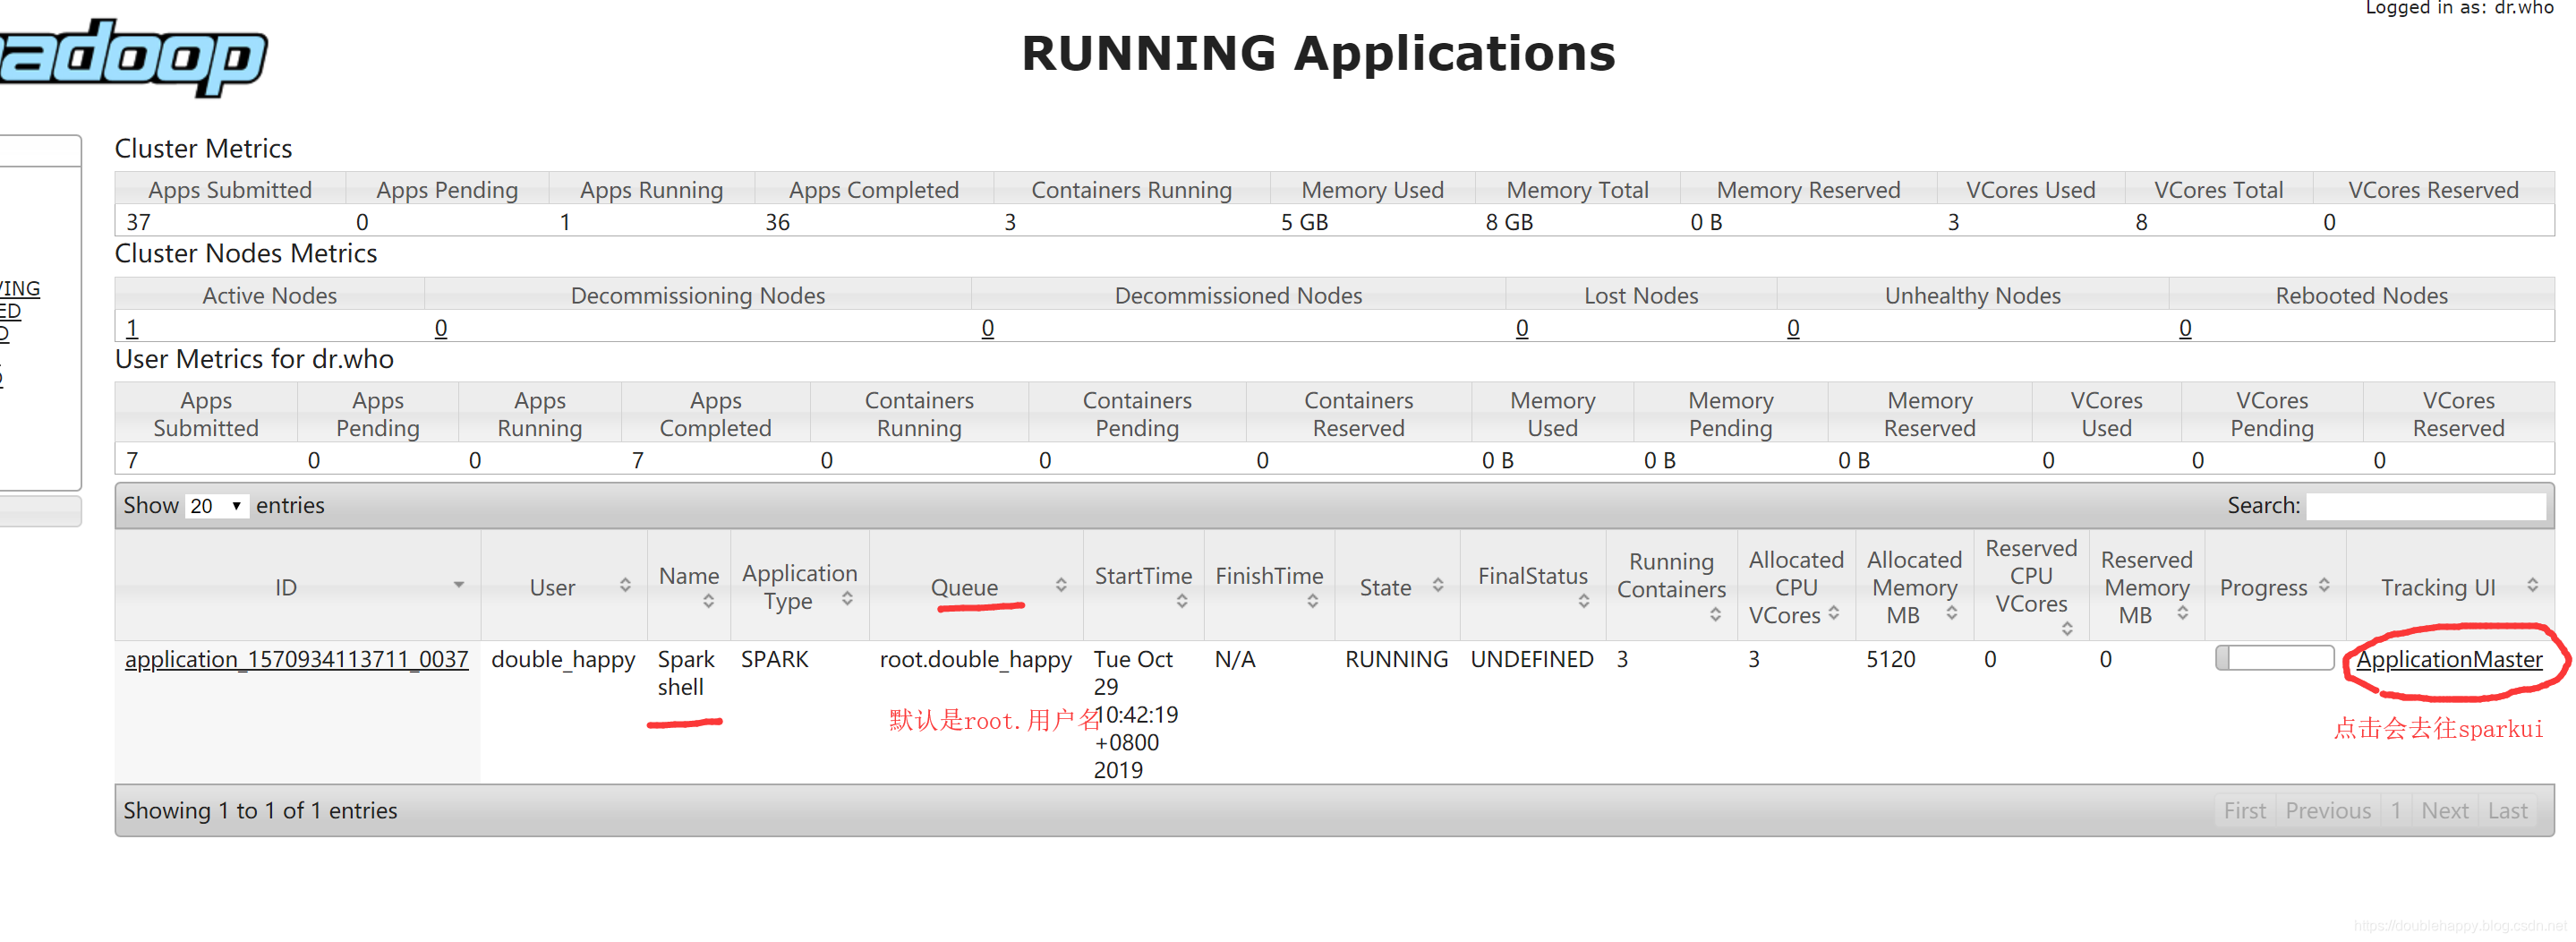Open Lost Nodes count link

point(1522,328)
